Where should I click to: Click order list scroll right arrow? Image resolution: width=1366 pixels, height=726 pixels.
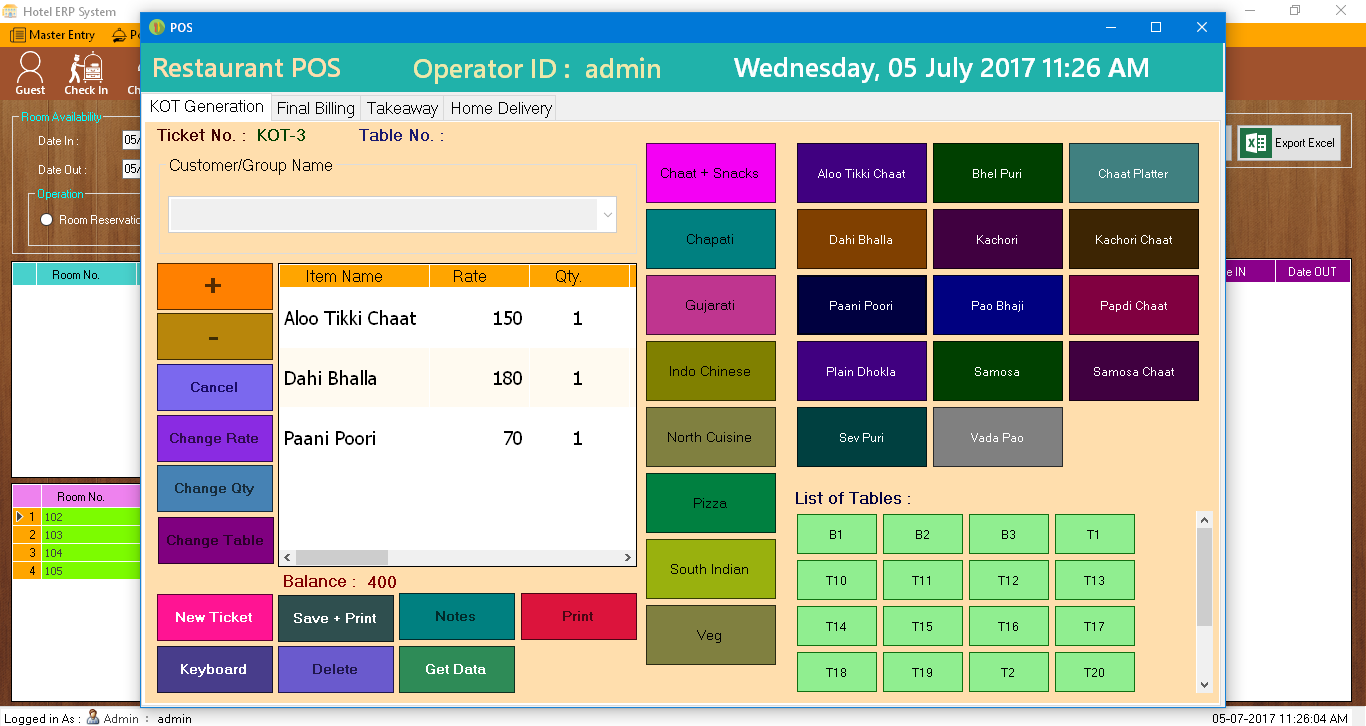pos(628,557)
